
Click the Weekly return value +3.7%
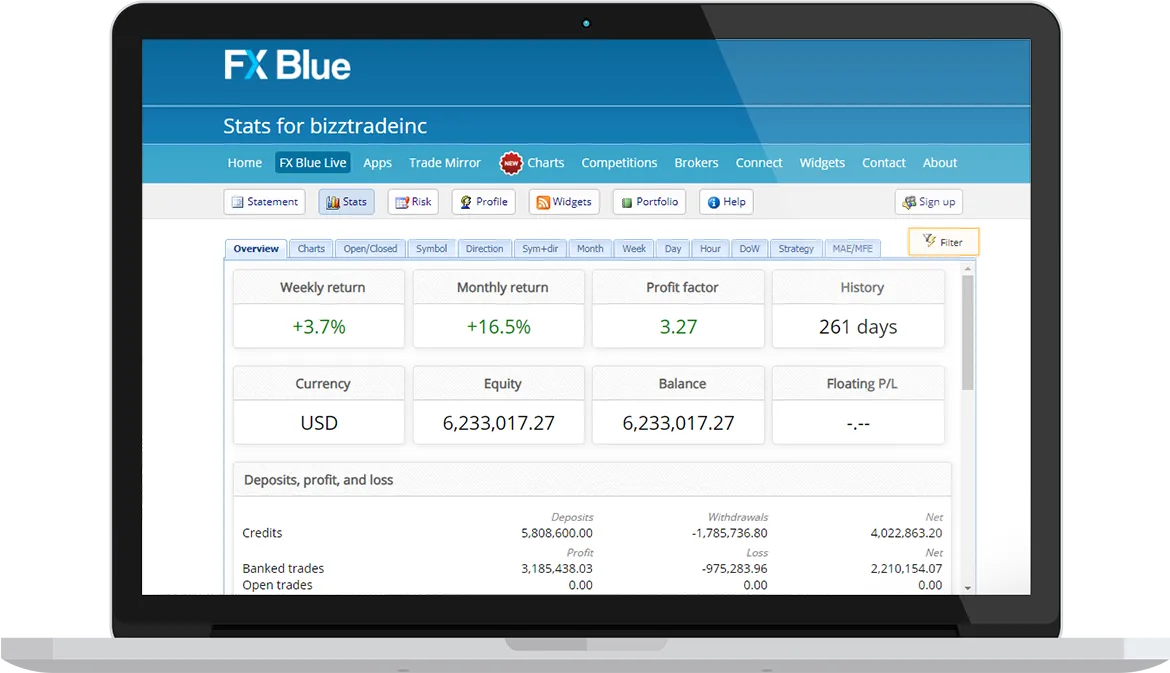(319, 327)
